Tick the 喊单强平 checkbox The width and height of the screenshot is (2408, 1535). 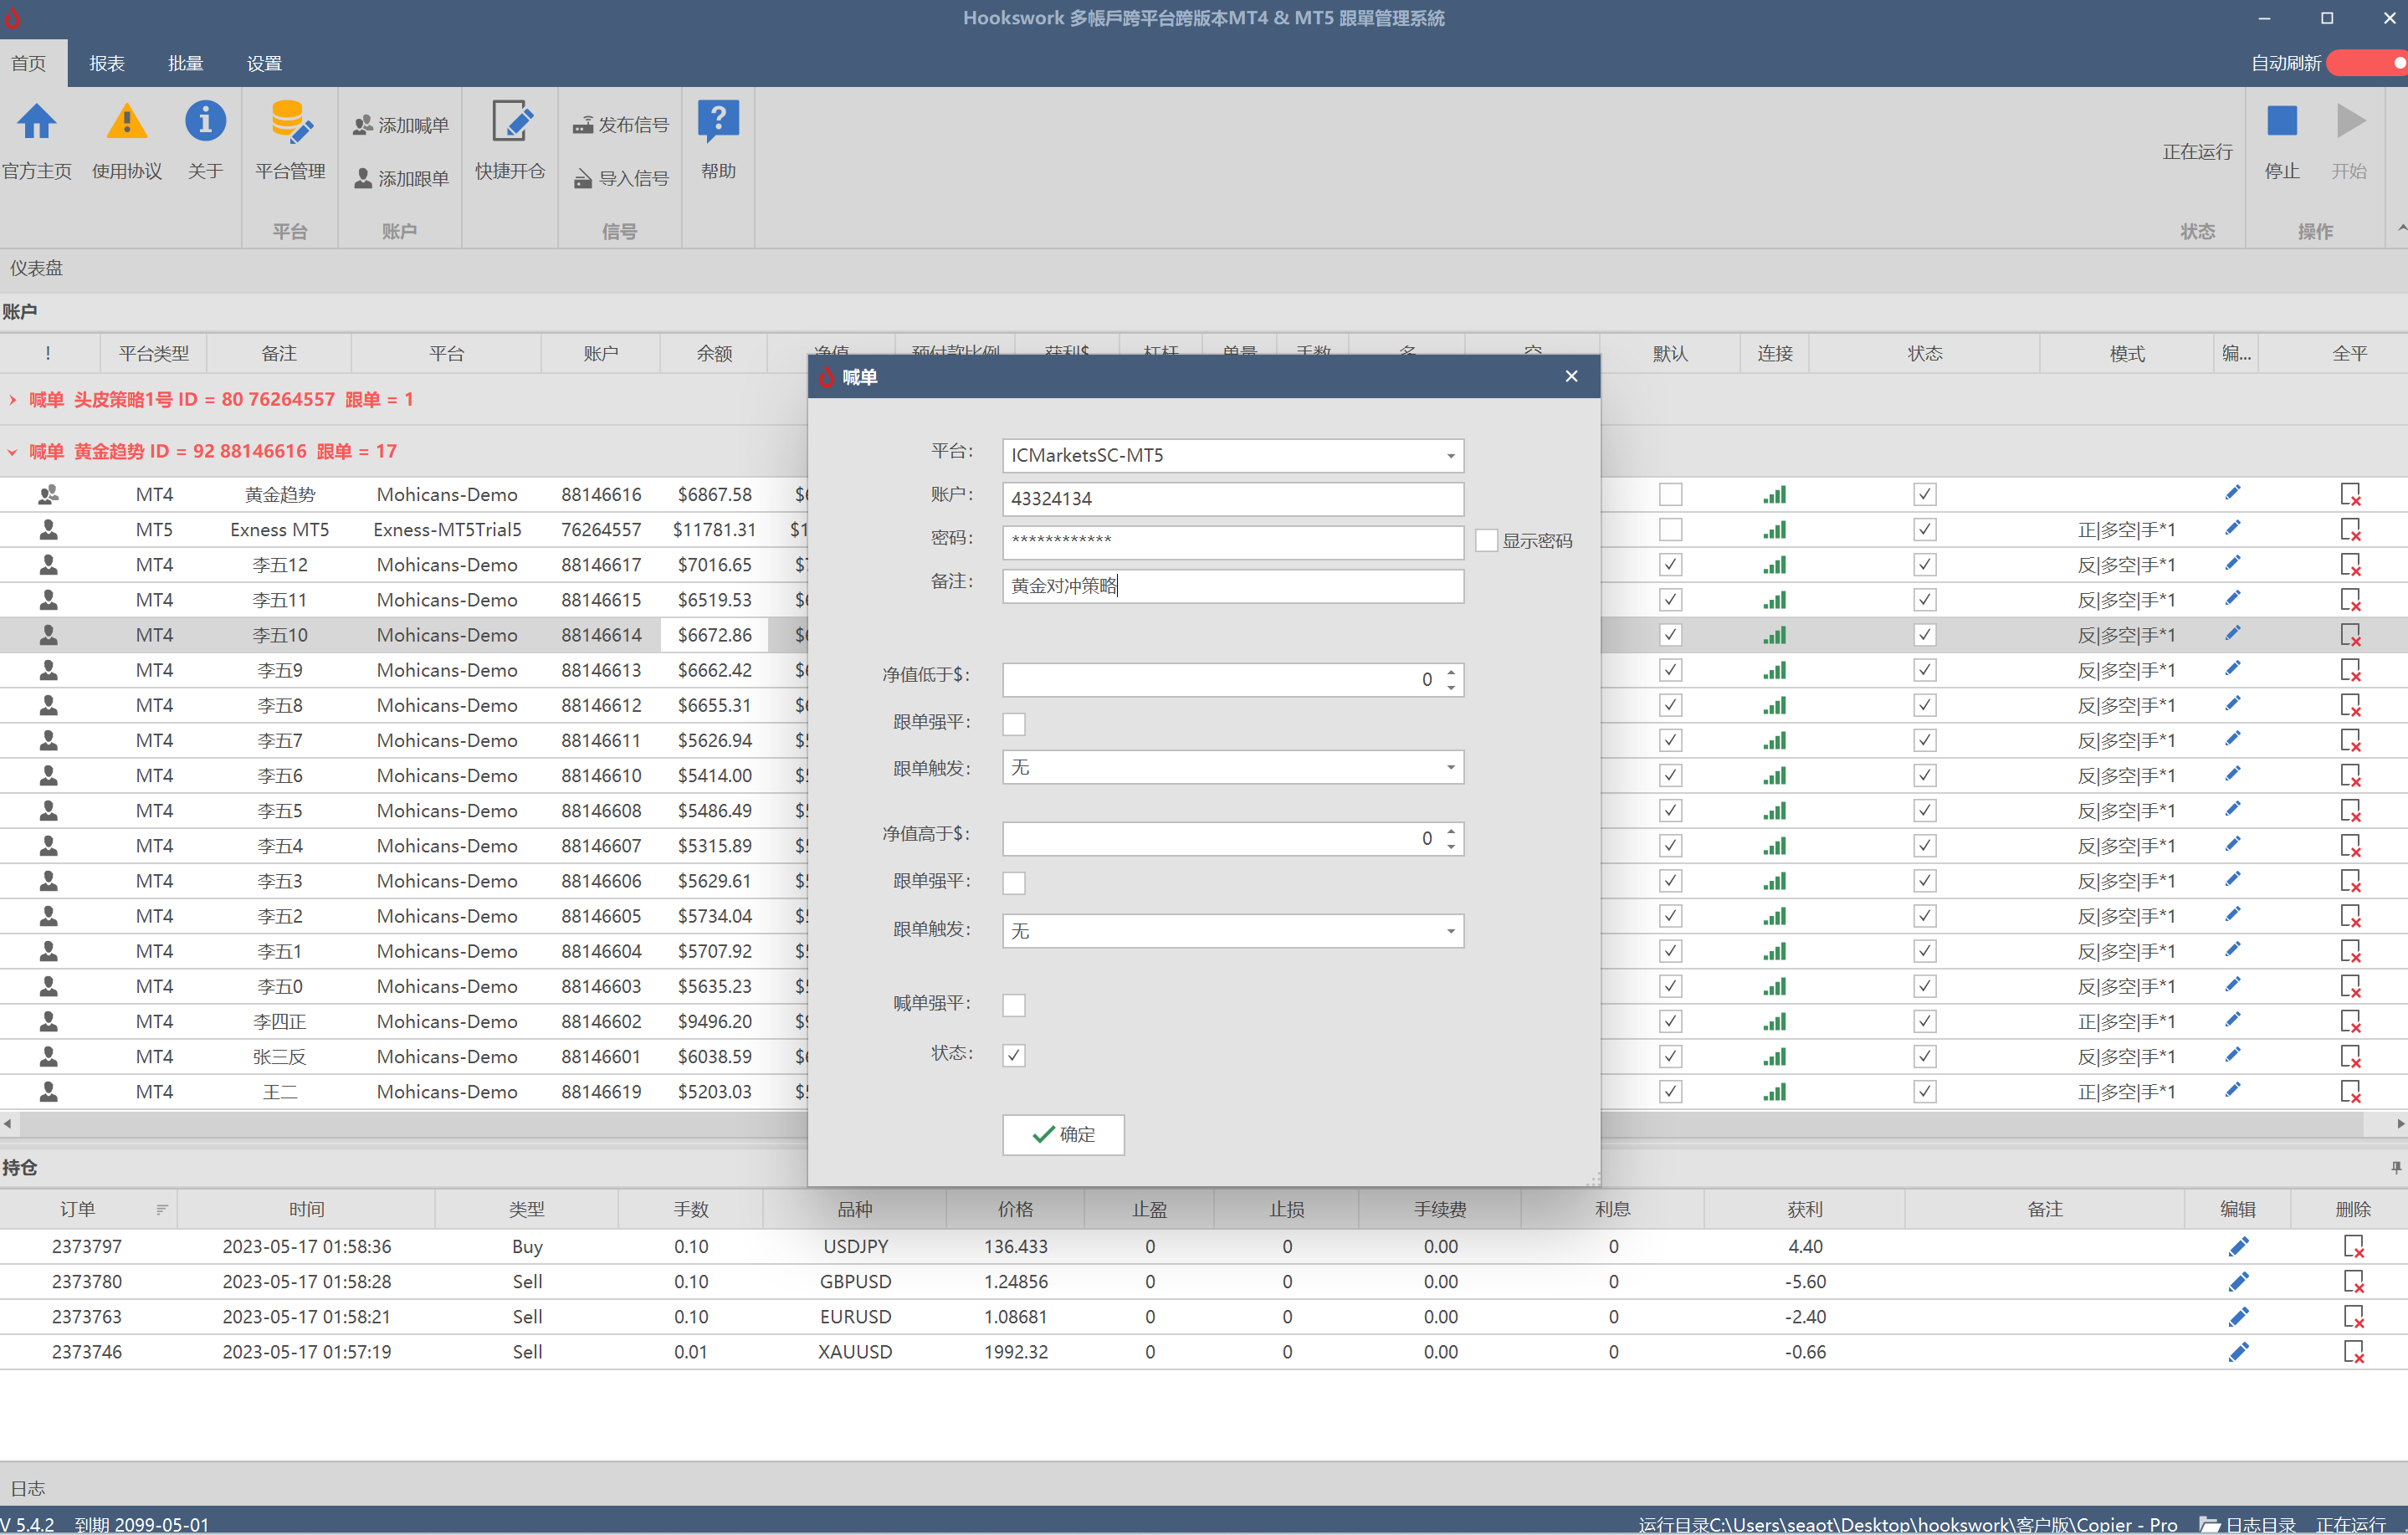[x=1014, y=1005]
